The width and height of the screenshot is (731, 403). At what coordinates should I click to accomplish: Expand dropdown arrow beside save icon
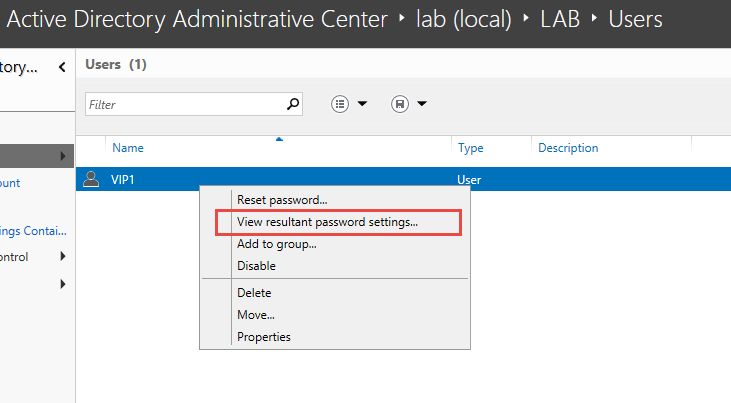click(422, 104)
